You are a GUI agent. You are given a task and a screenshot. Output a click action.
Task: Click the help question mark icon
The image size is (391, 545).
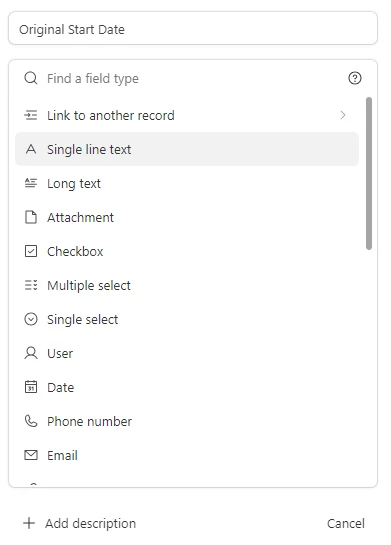click(x=355, y=78)
